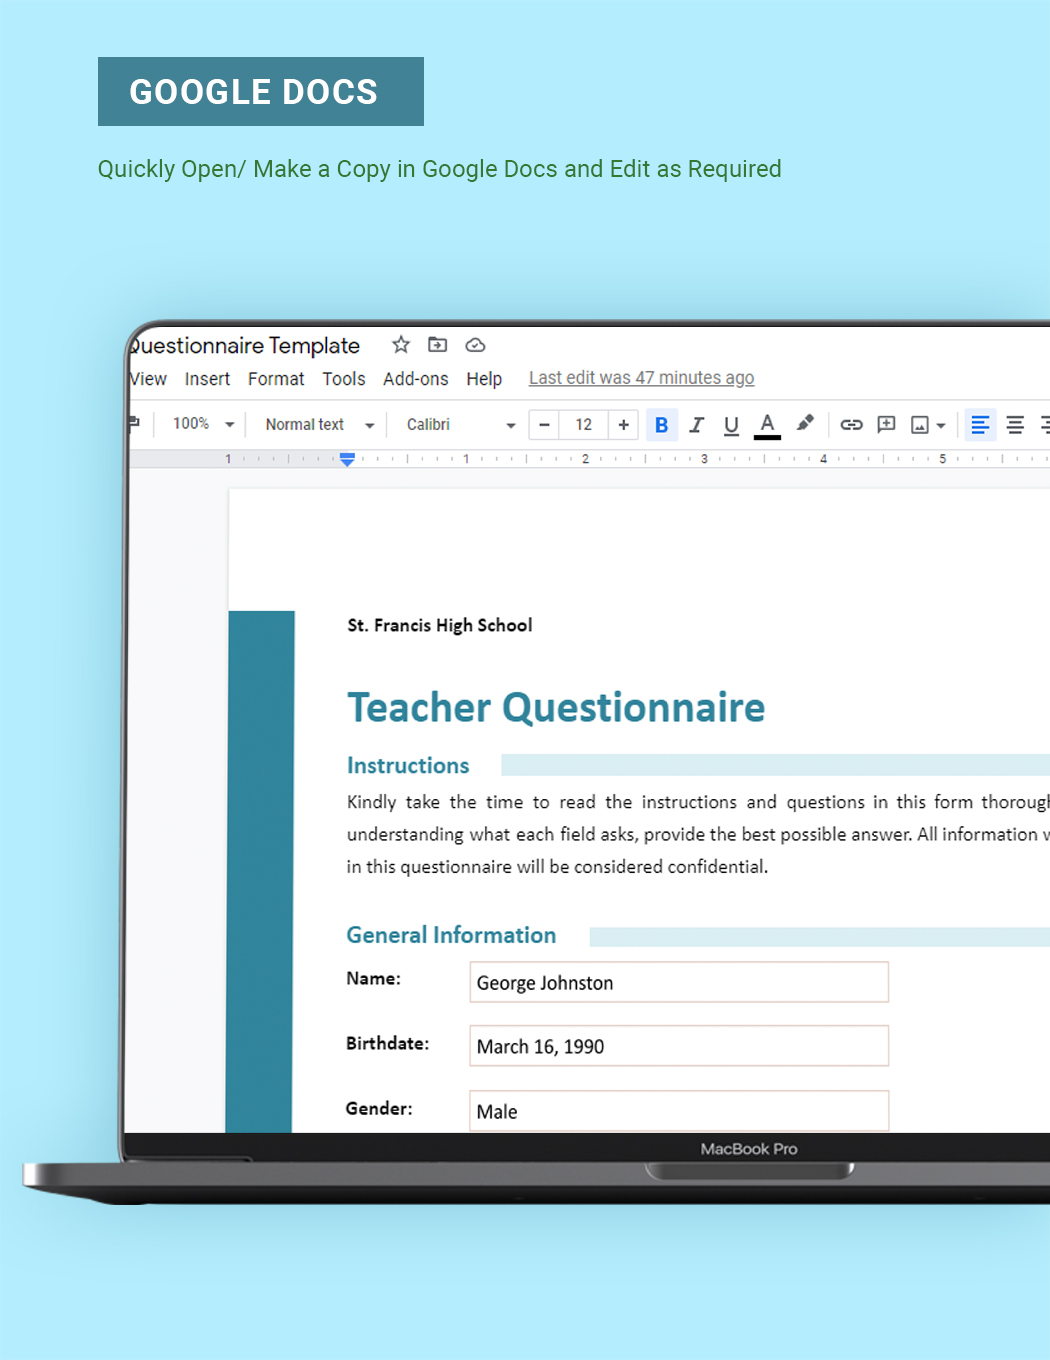The width and height of the screenshot is (1050, 1360).
Task: Toggle italic formatting
Action: tap(696, 424)
